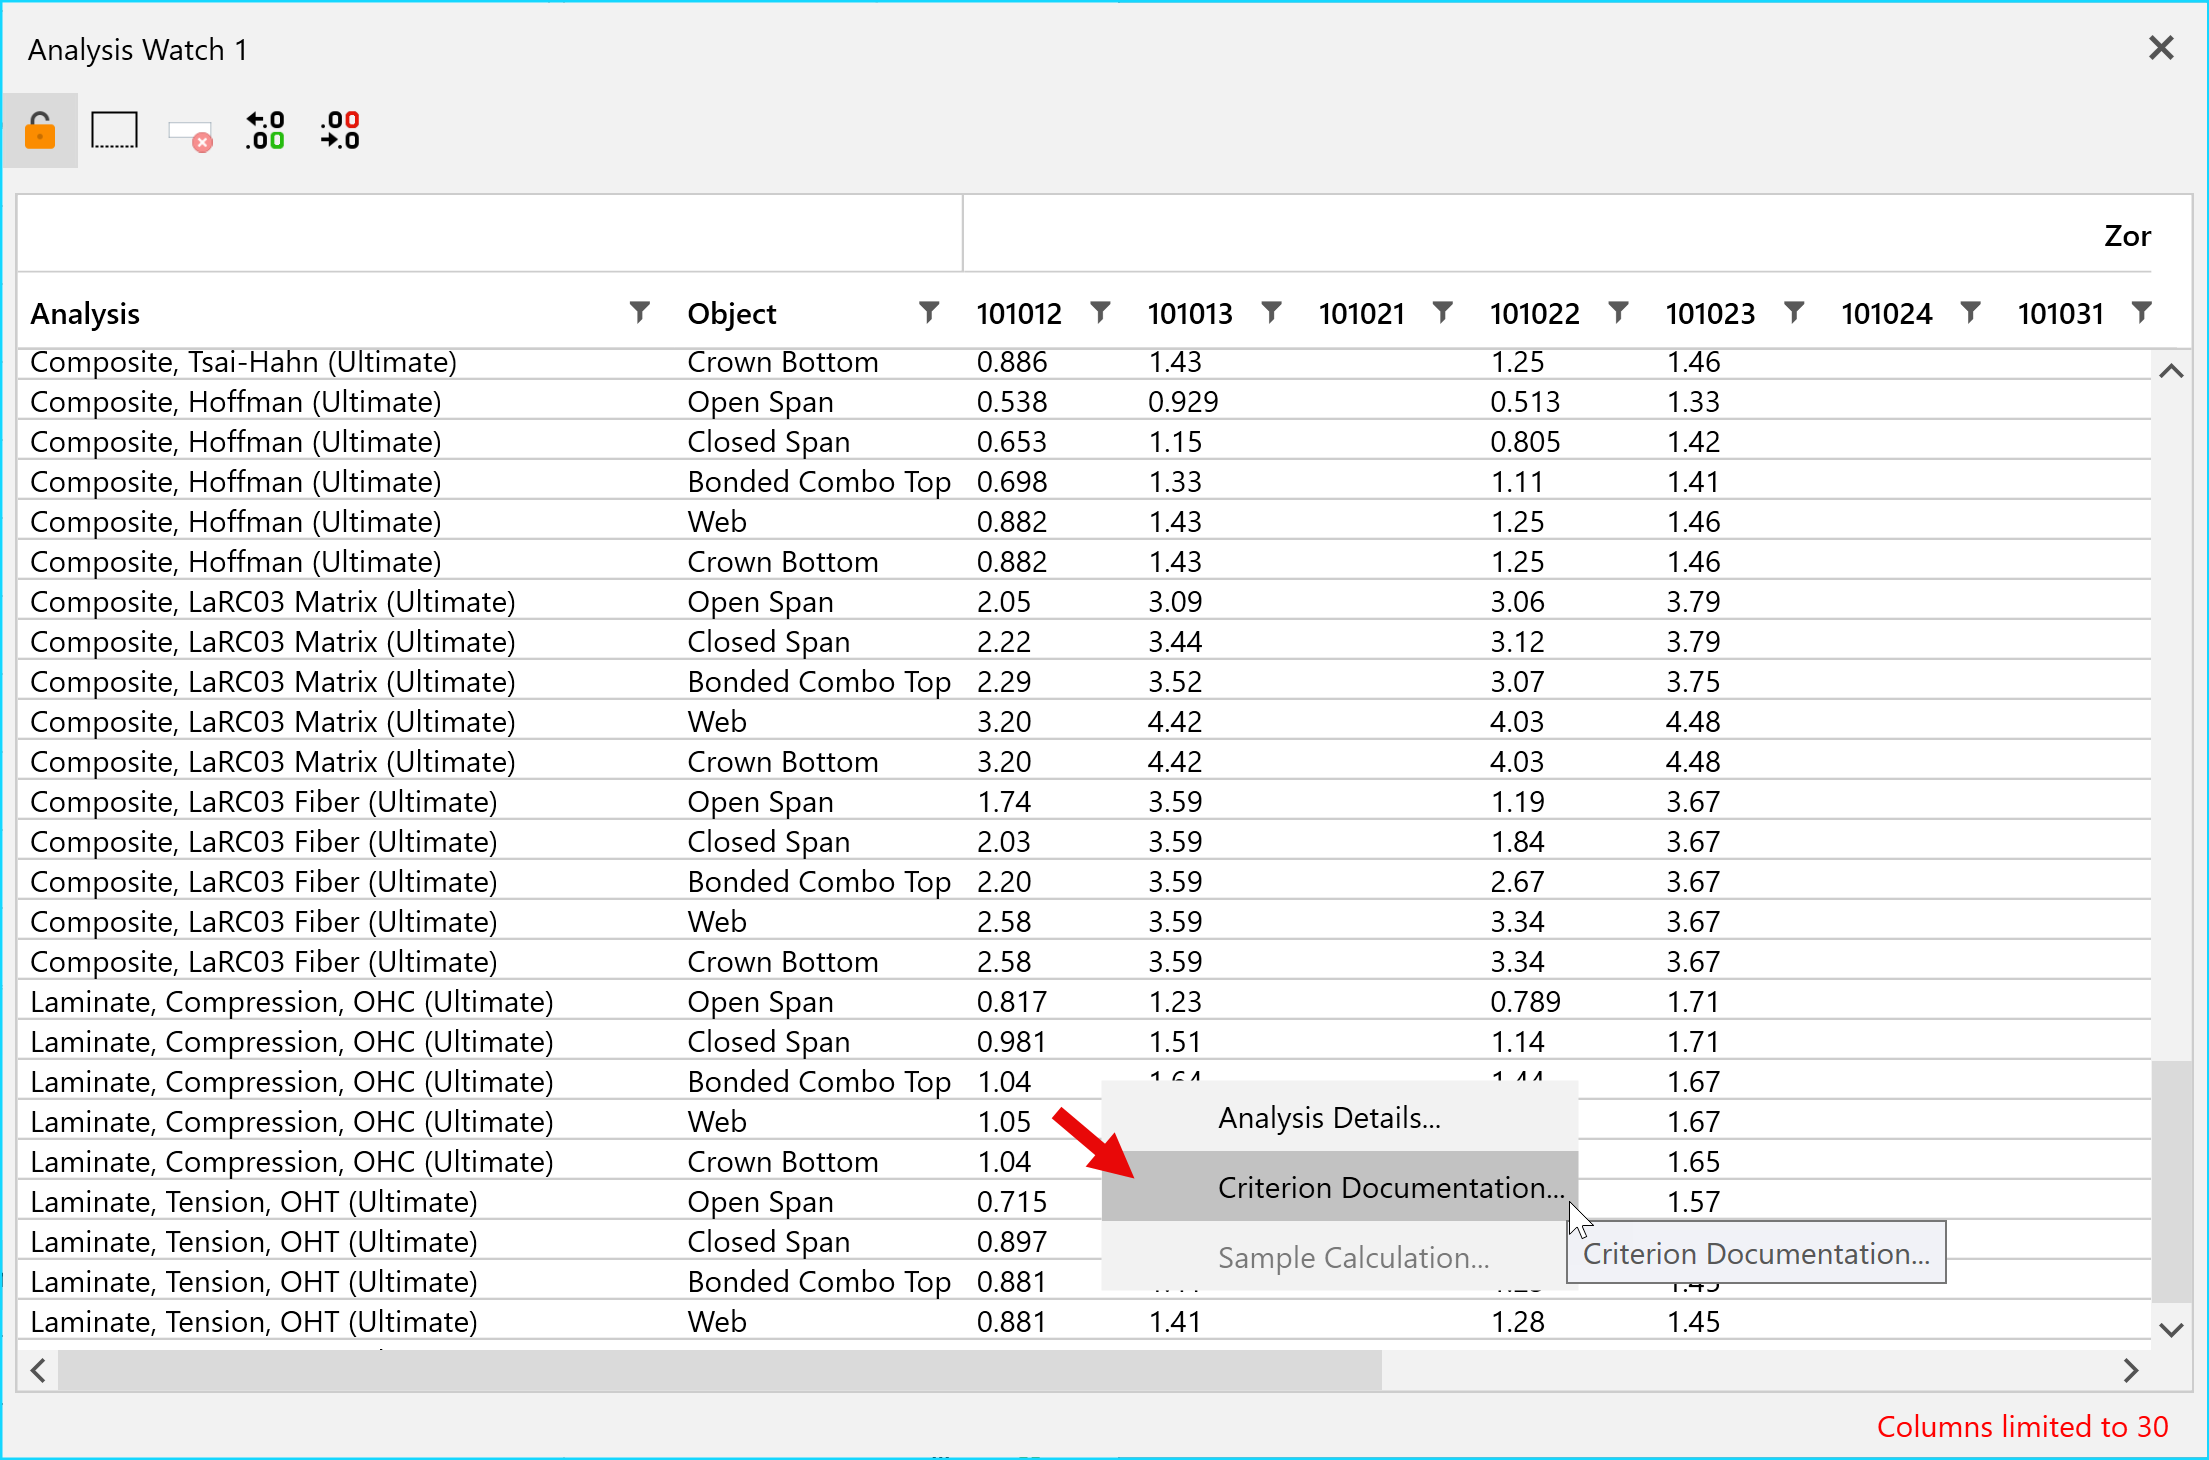Increase decimal places icon
2209x1460 pixels.
pyautogui.click(x=265, y=131)
